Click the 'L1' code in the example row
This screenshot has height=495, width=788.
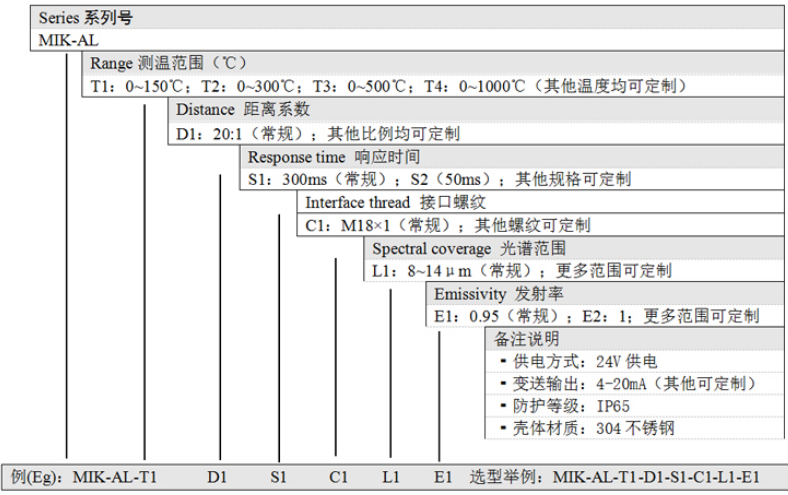(x=390, y=477)
